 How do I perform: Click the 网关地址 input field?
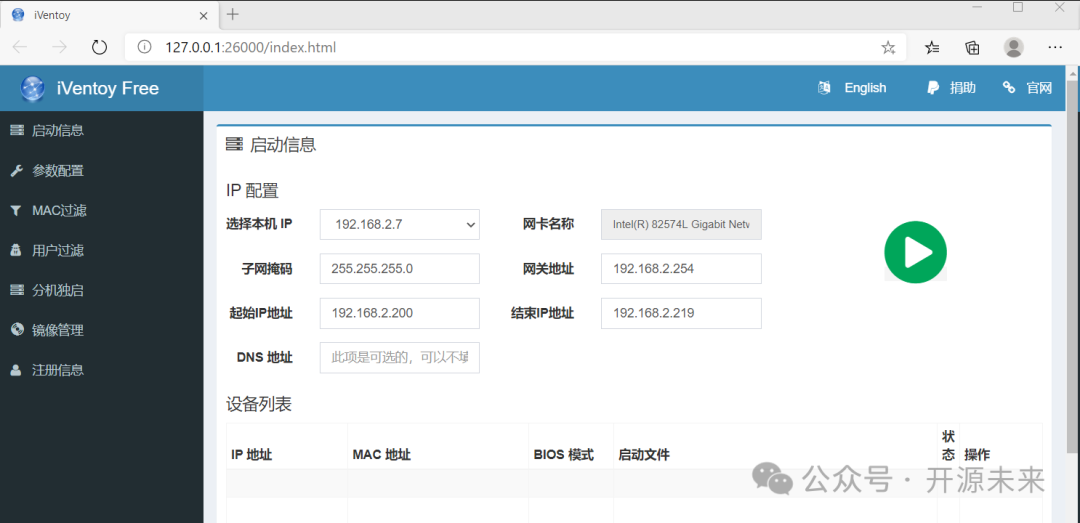tap(681, 269)
